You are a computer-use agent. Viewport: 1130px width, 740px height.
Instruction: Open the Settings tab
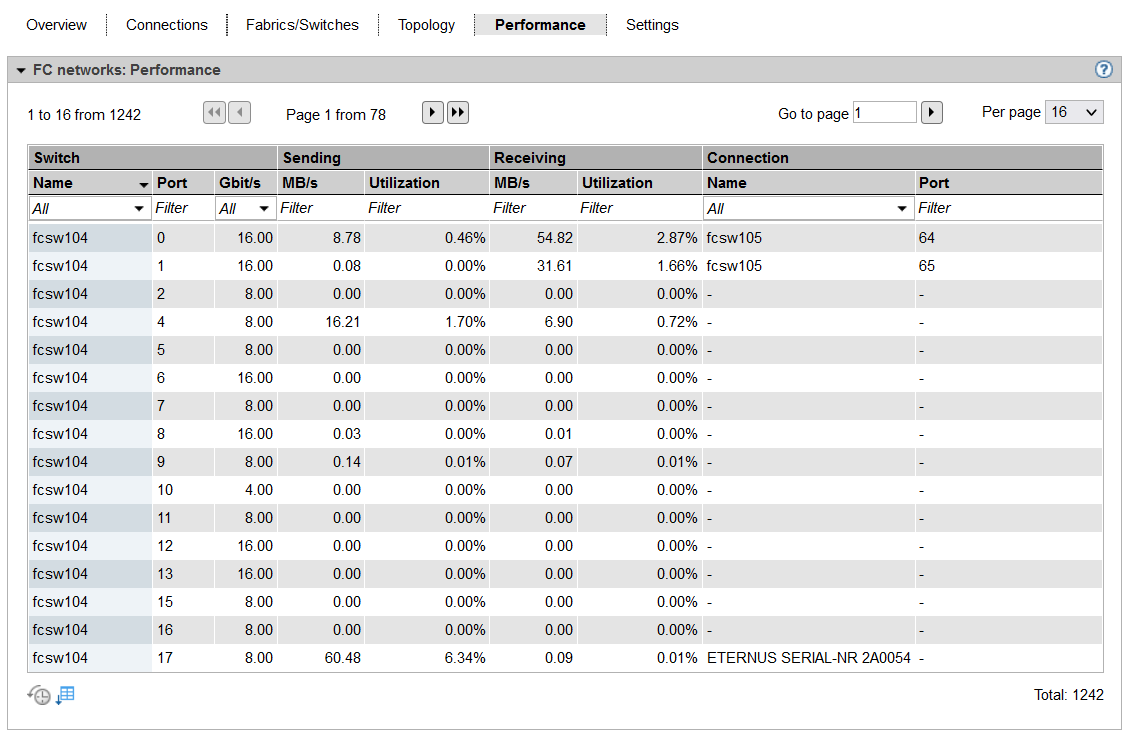pos(652,25)
